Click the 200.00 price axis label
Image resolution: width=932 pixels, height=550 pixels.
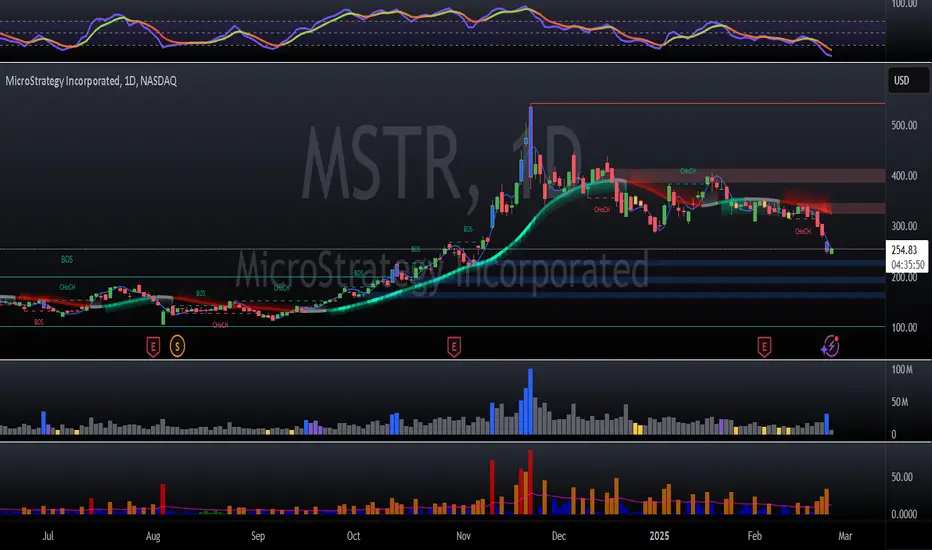click(904, 277)
